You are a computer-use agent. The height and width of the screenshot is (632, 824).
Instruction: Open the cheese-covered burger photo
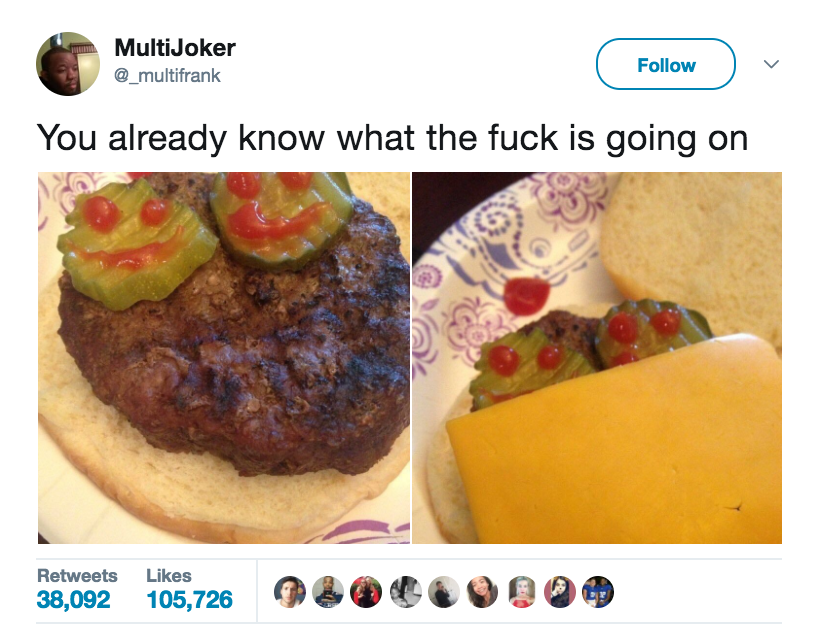coord(597,358)
